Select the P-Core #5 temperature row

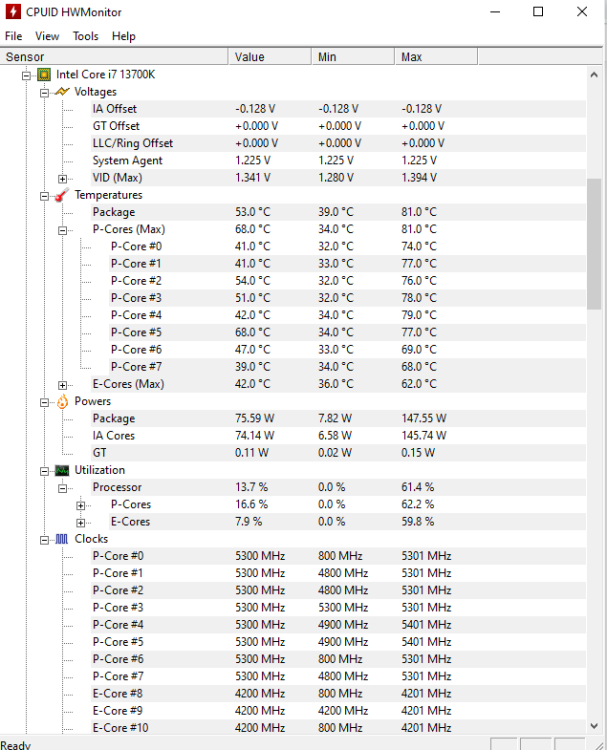(347, 333)
